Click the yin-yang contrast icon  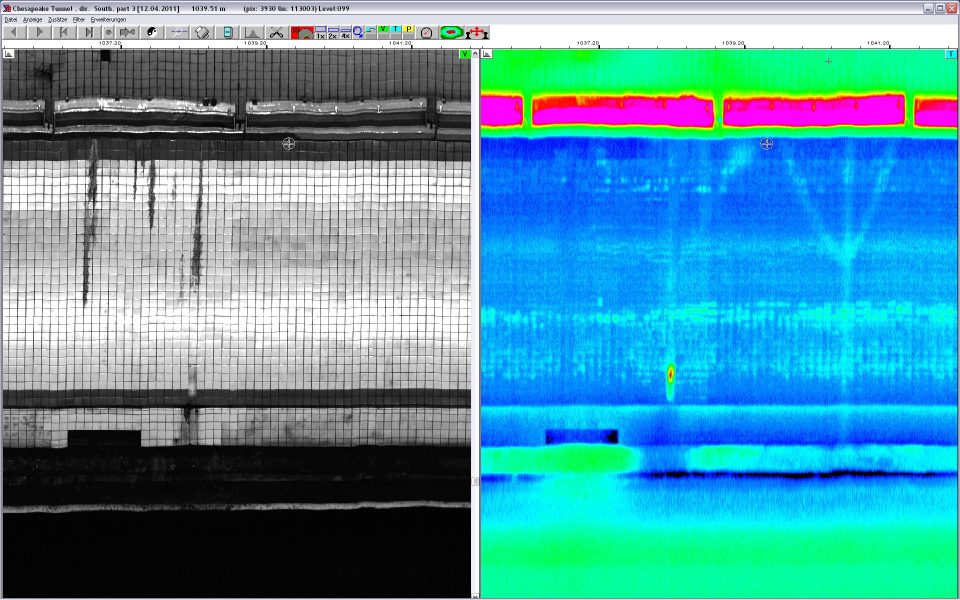(153, 32)
